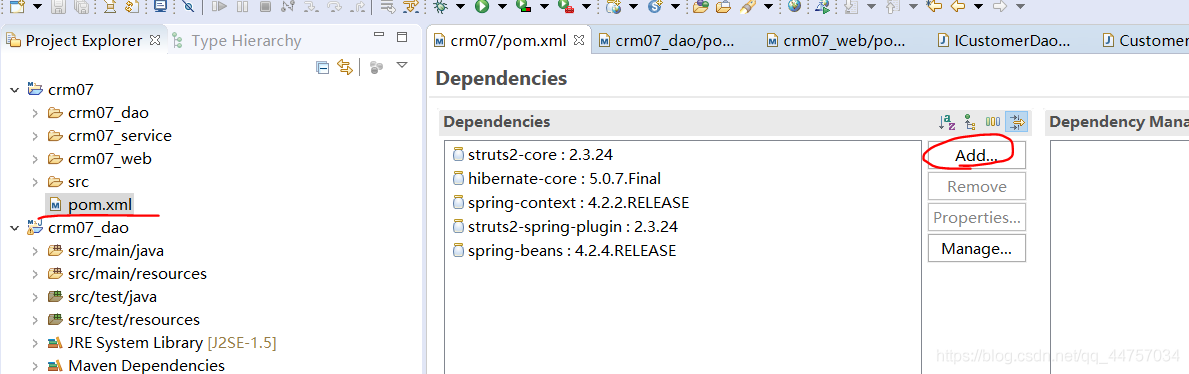The image size is (1189, 374).
Task: Maximize the Project Explorer view
Action: click(402, 37)
